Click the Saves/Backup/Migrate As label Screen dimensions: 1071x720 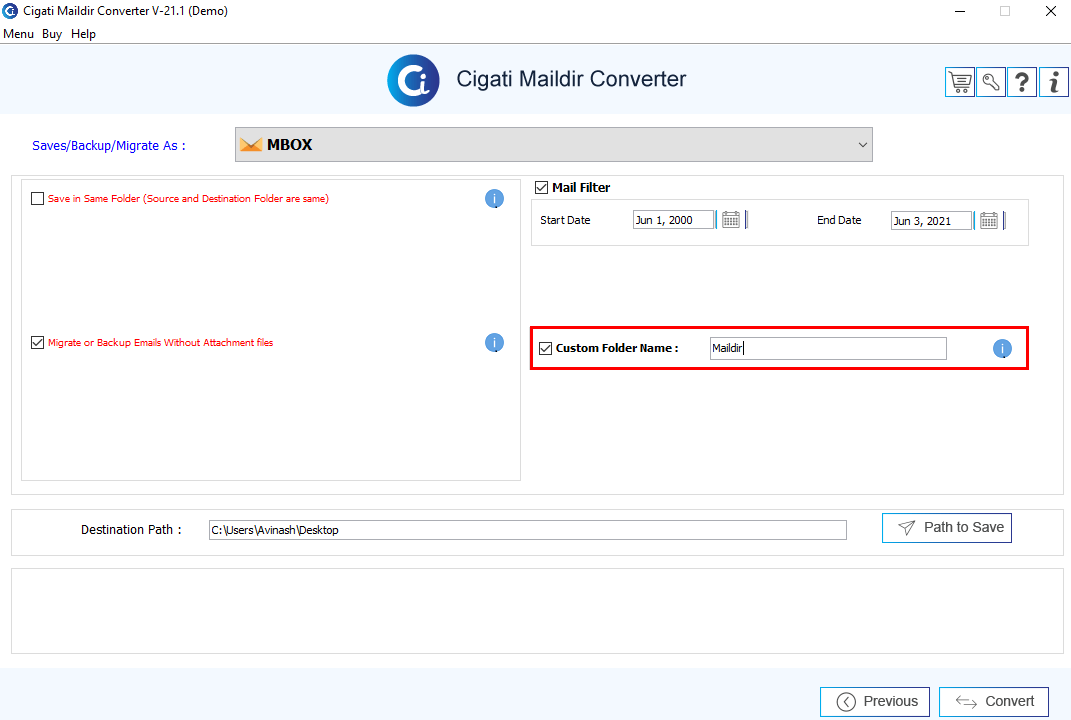[x=109, y=146]
